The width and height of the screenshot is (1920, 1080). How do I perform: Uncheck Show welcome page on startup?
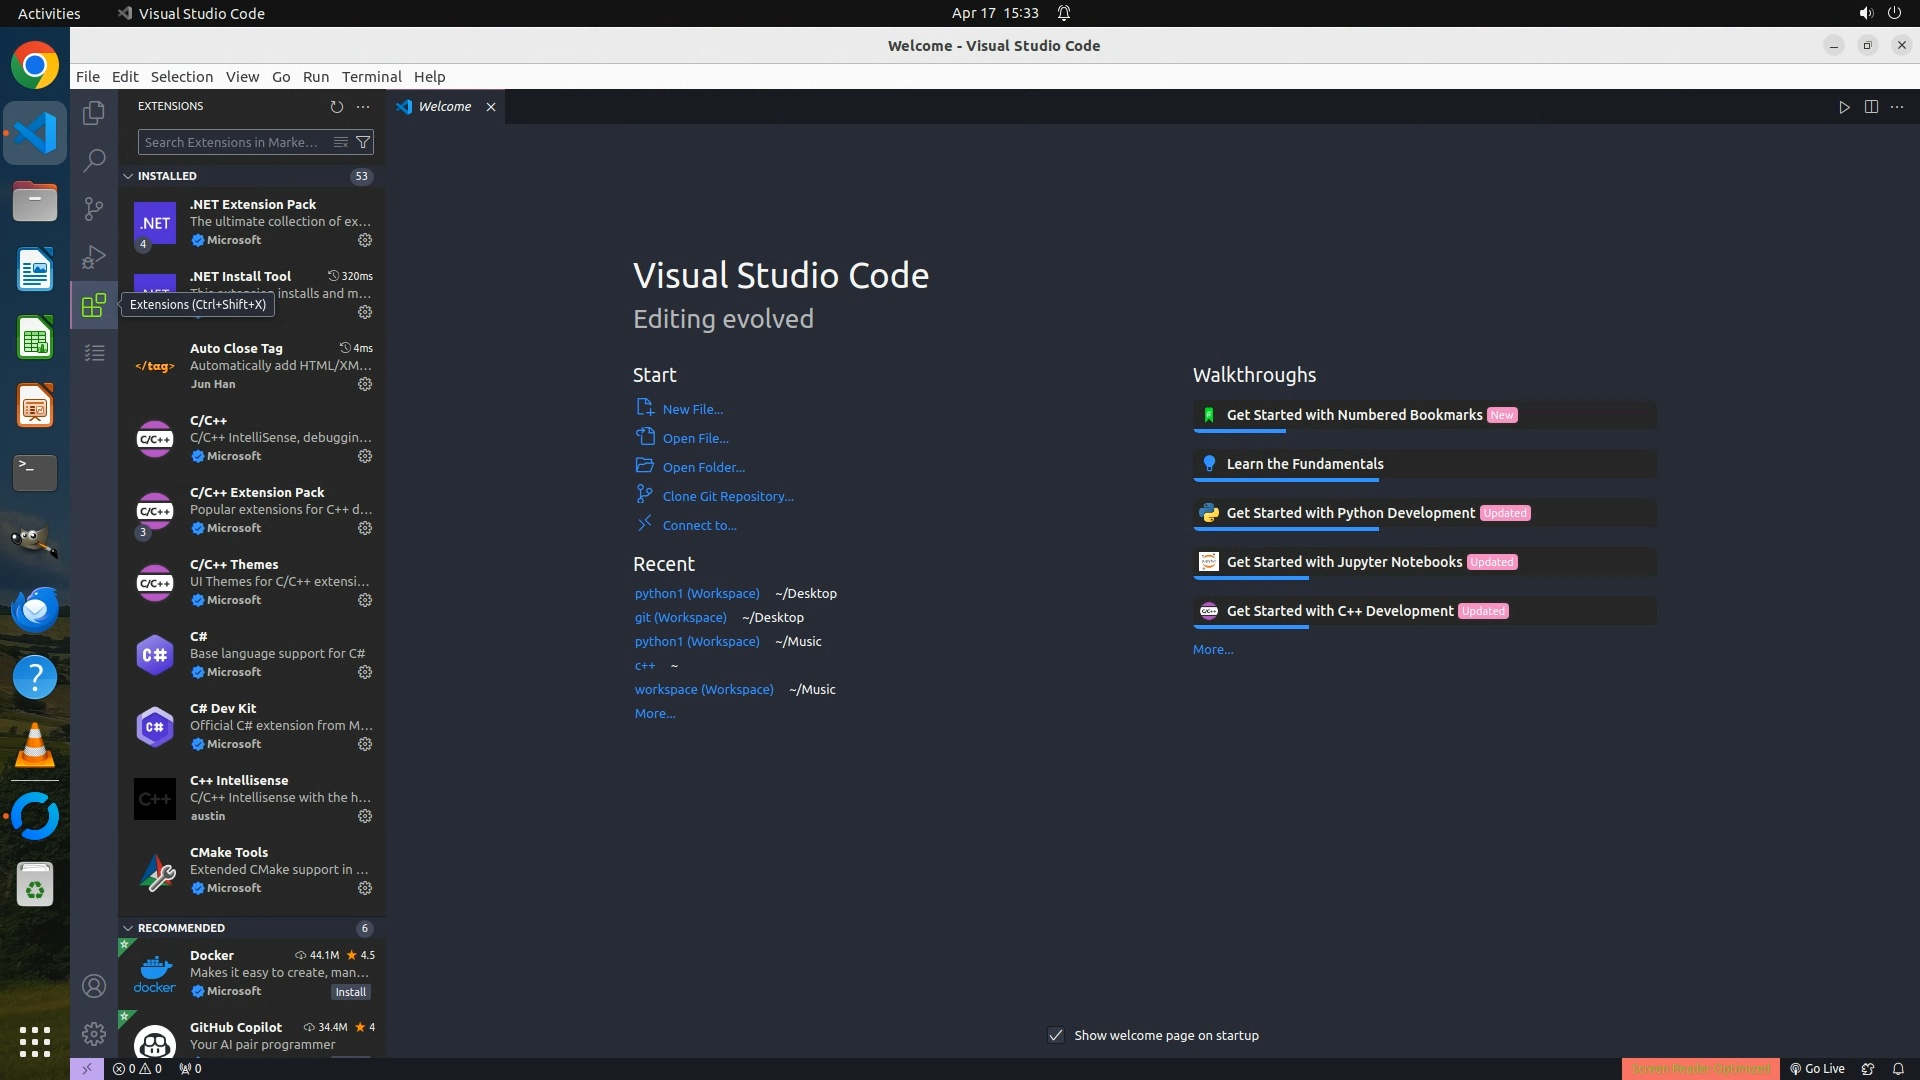tap(1056, 1035)
